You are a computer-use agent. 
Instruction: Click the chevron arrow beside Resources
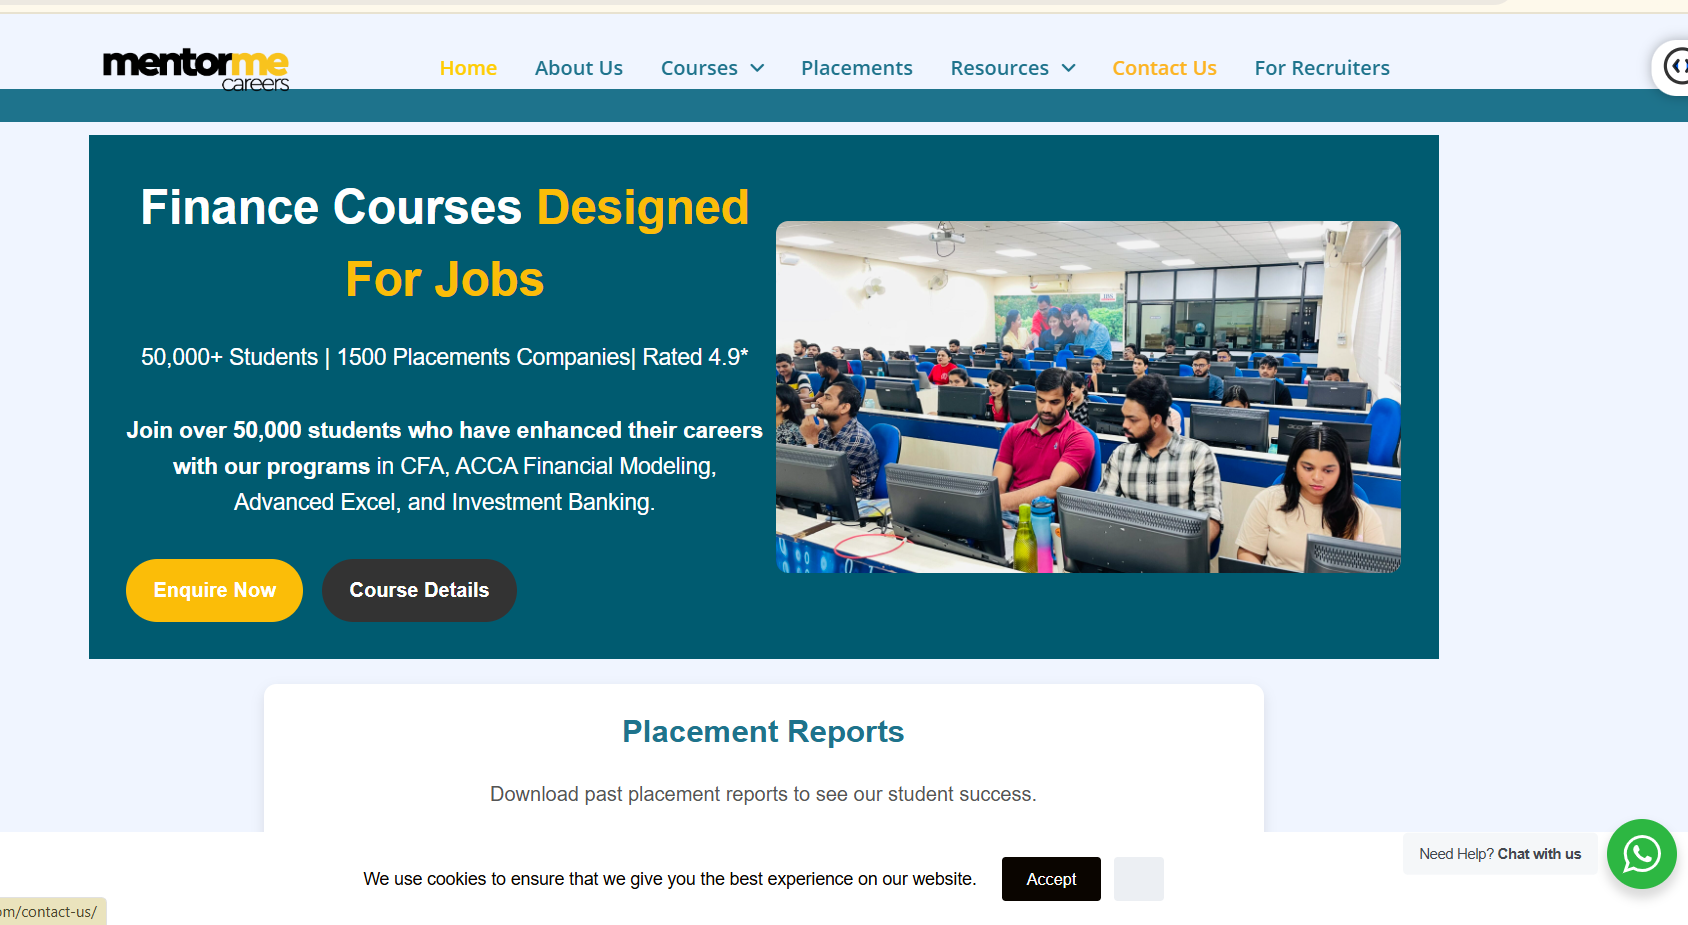pyautogui.click(x=1070, y=68)
